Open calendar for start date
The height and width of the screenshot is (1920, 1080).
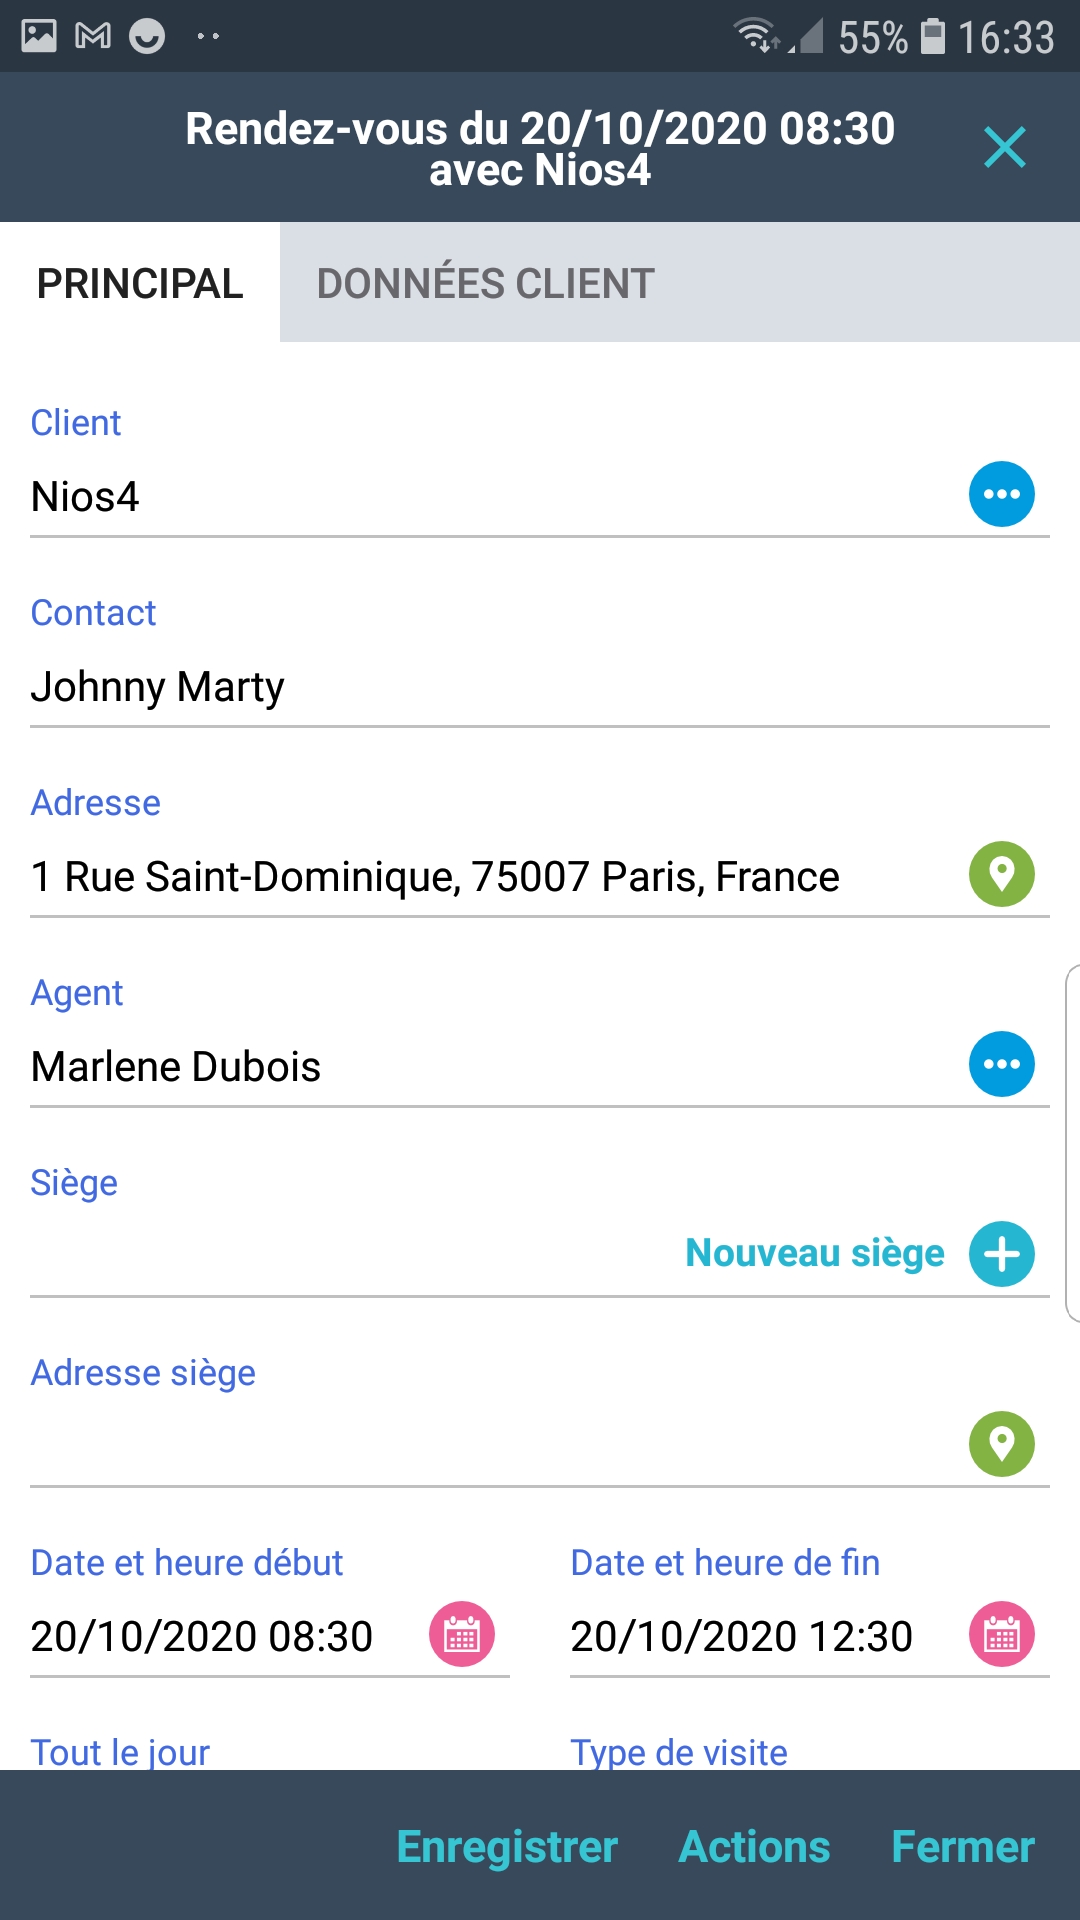(x=461, y=1634)
